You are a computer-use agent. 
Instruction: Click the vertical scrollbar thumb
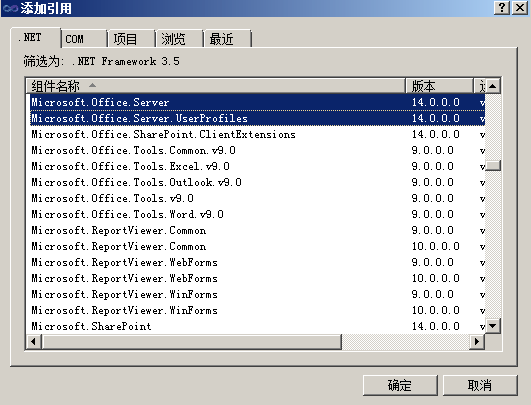coord(493,166)
